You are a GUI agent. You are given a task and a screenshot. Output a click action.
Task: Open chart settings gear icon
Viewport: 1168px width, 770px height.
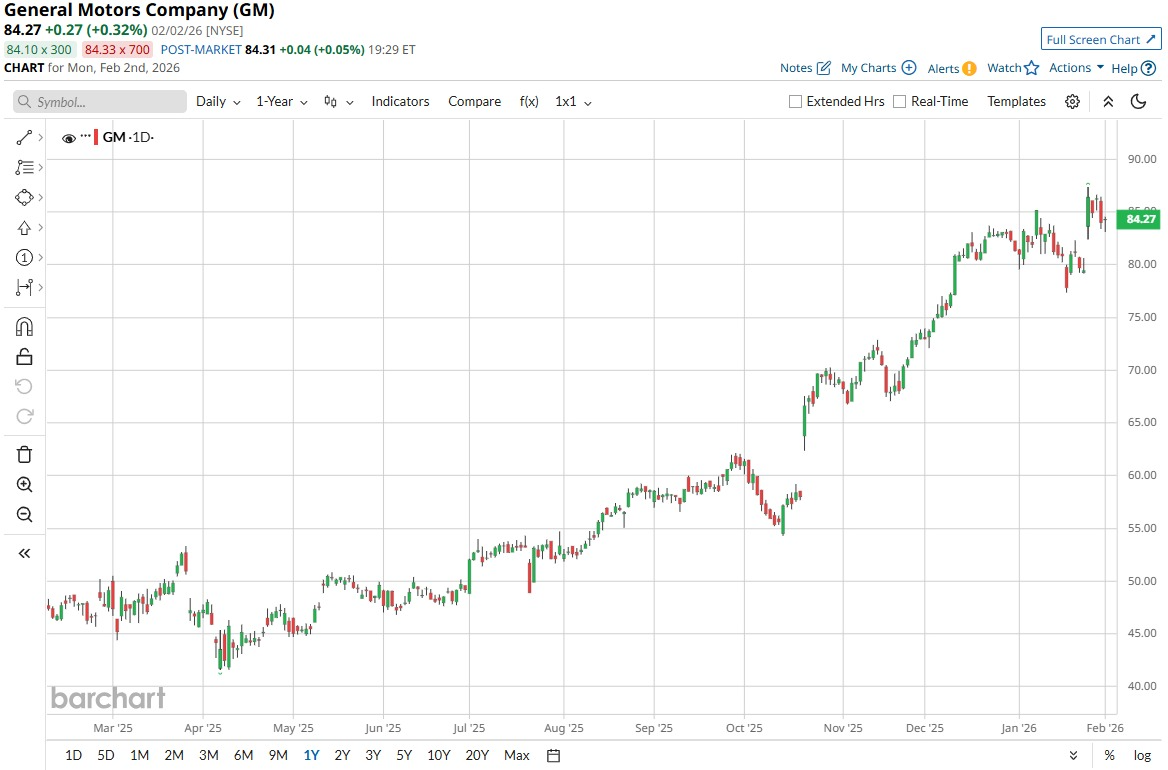tap(1072, 102)
